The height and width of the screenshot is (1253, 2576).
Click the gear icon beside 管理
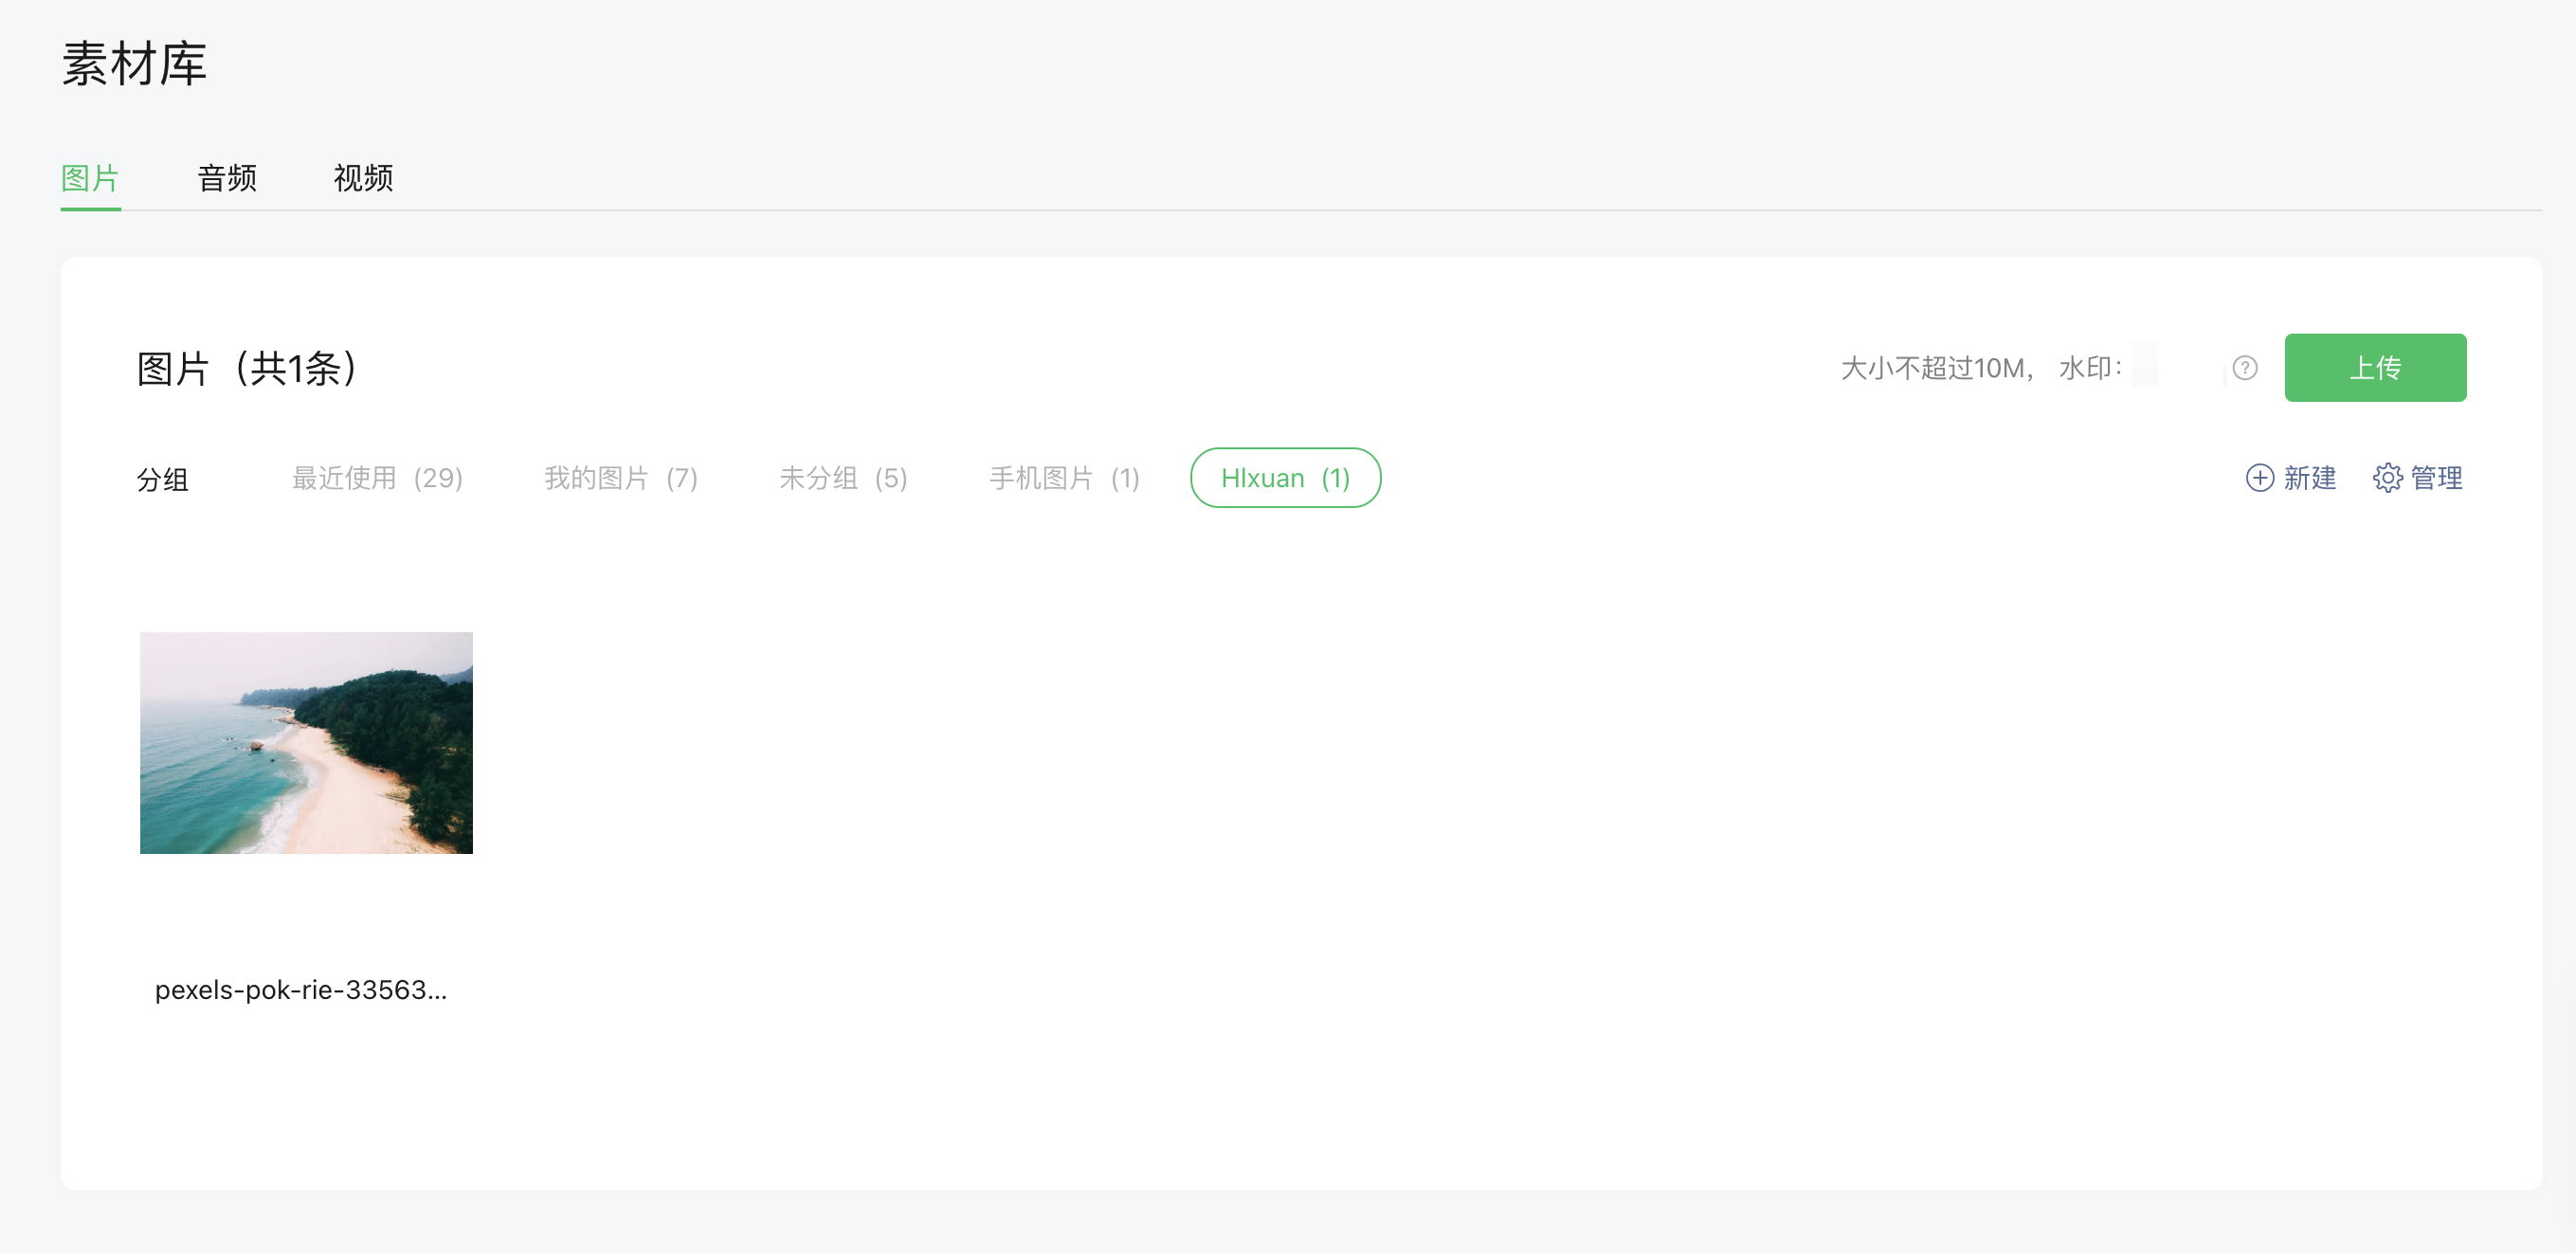(2387, 478)
